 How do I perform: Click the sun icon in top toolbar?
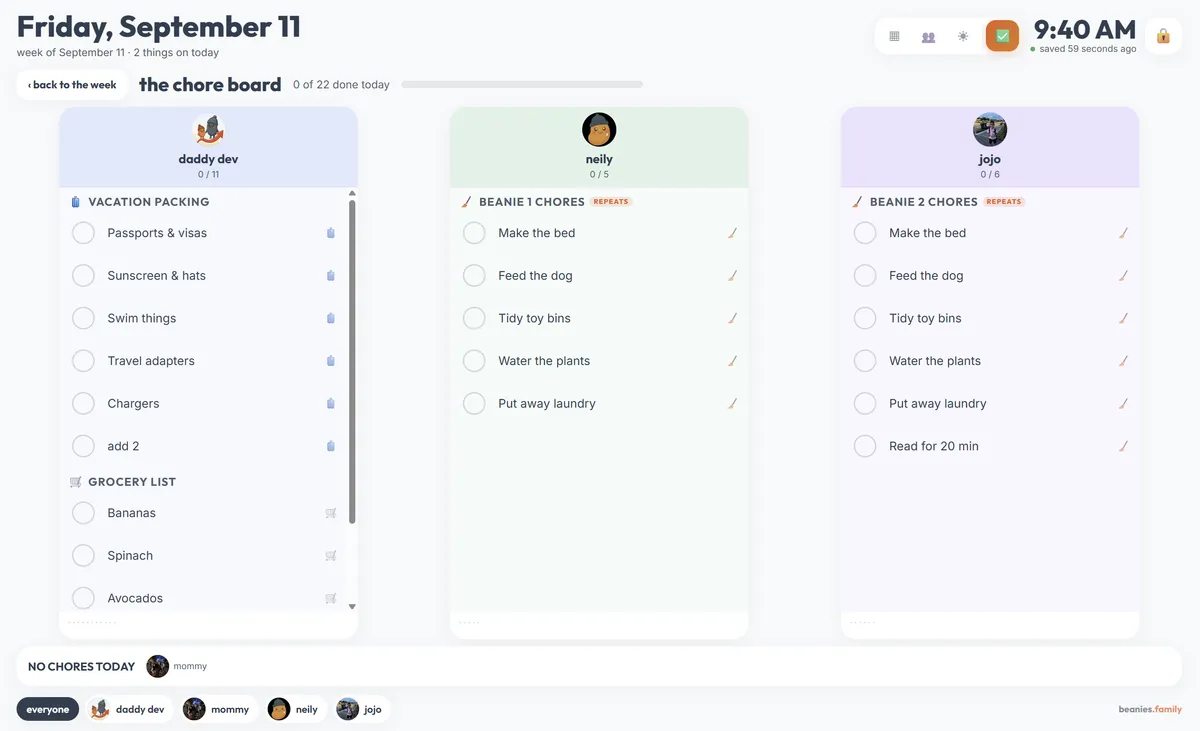(963, 36)
